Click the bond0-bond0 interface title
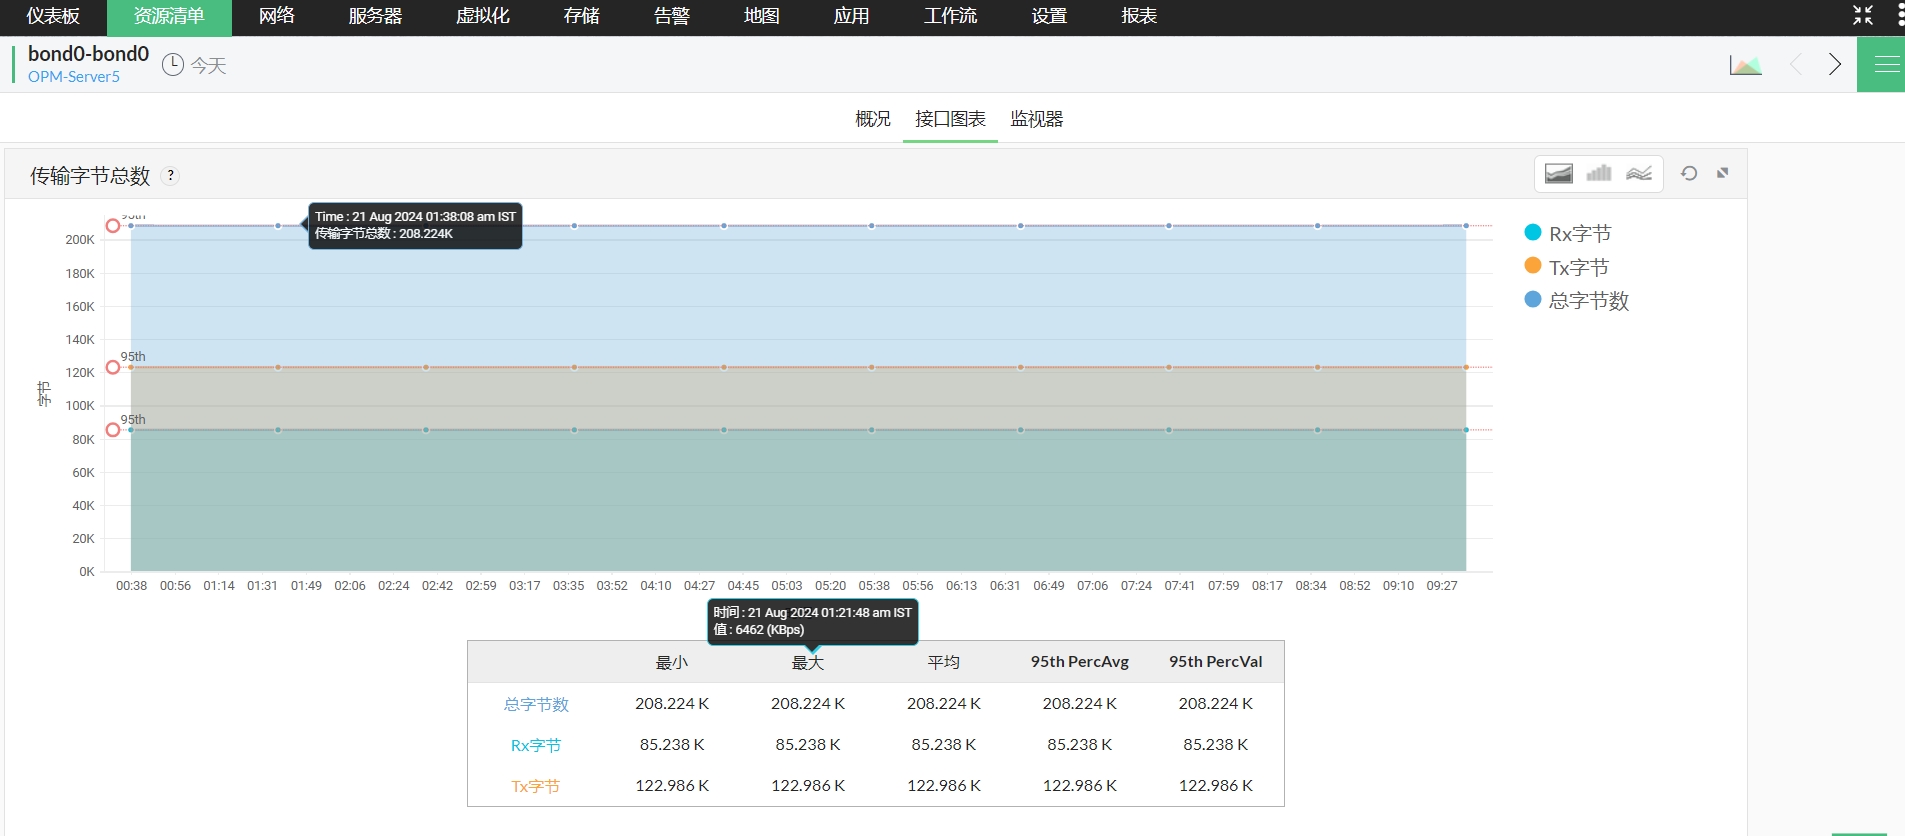This screenshot has height=836, width=1905. [88, 54]
